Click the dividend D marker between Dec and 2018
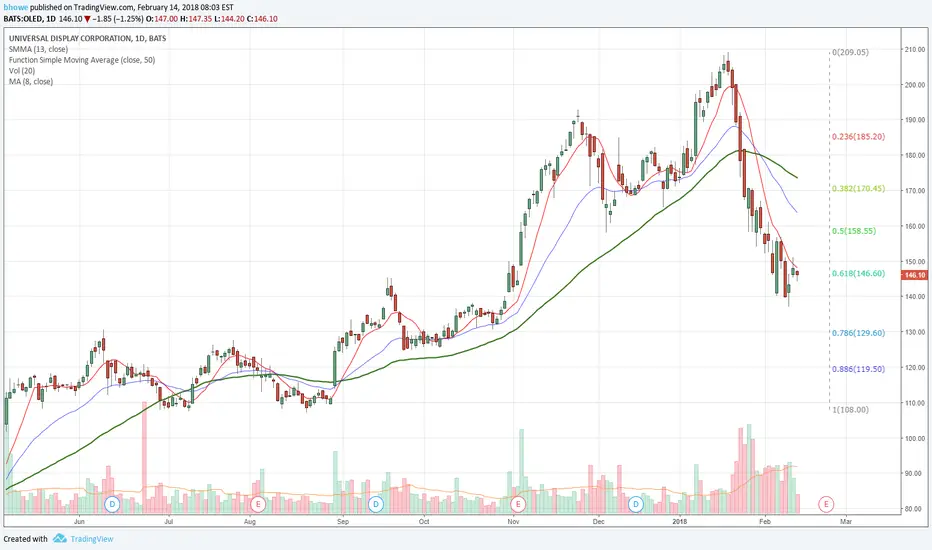Screen dimensions: 932x550 (x=636, y=505)
